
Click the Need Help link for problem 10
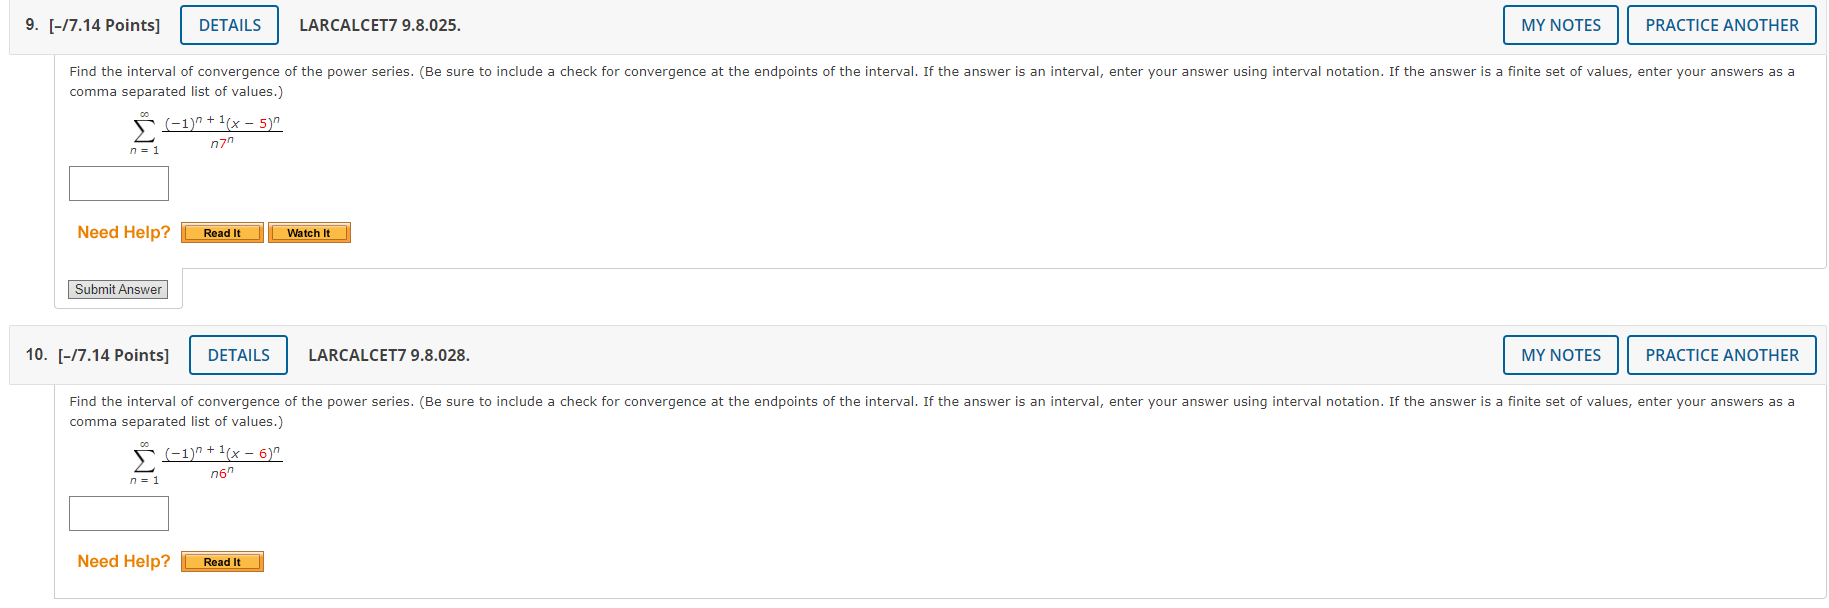pos(123,561)
